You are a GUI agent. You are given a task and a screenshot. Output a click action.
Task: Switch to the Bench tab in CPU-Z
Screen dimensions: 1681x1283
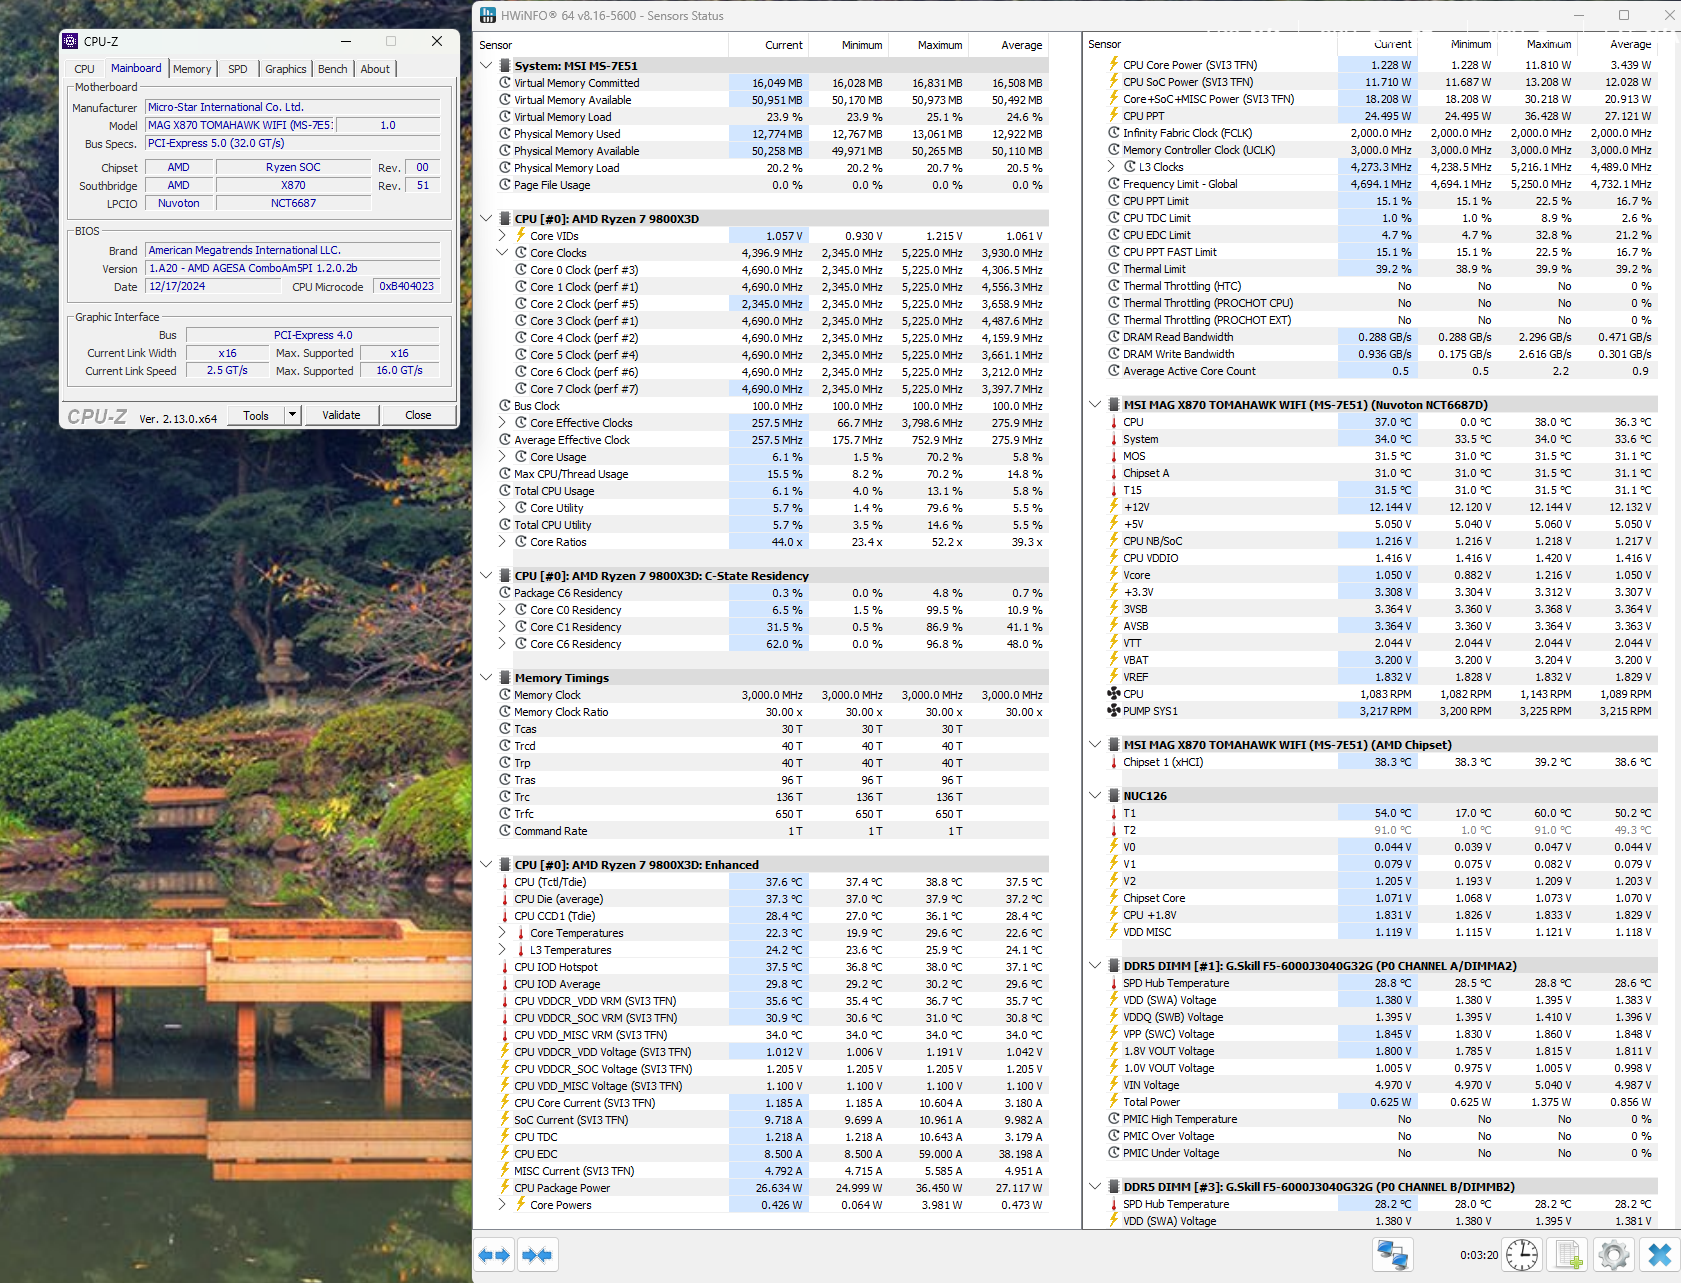333,69
